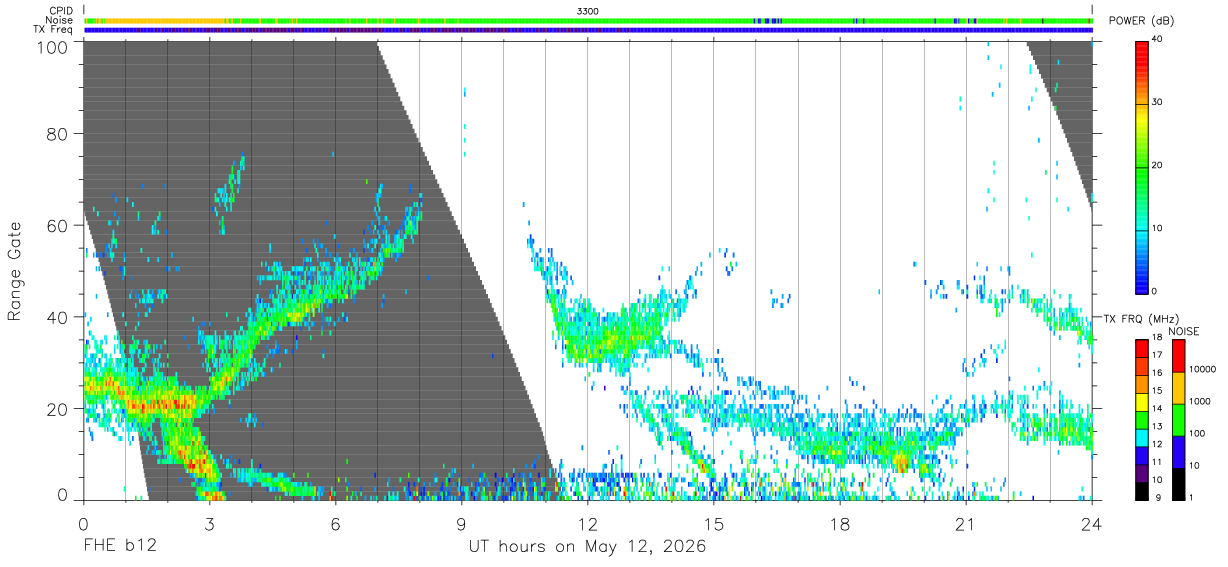Image resolution: width=1228 pixels, height=567 pixels.
Task: Click x-axis tick label 3
Action: 209,523
